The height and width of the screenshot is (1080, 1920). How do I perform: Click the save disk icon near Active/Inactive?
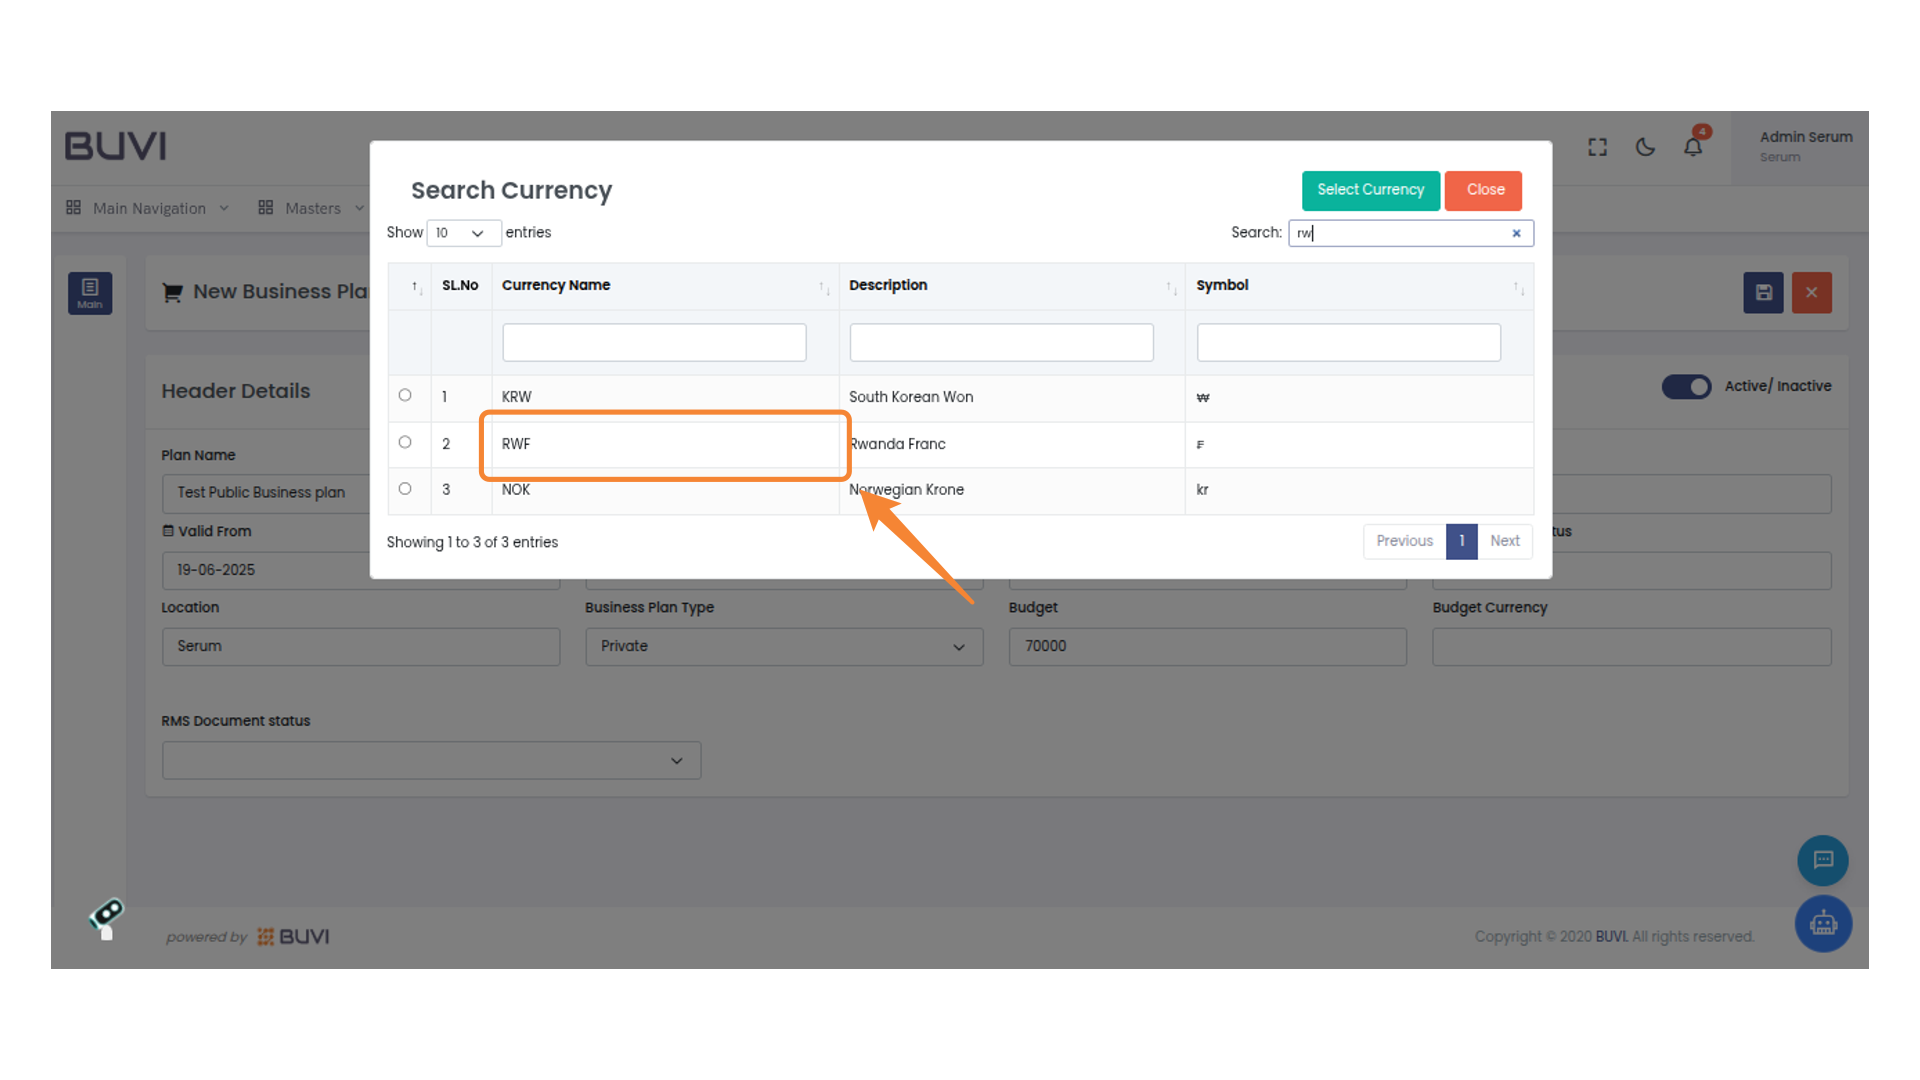(1763, 292)
